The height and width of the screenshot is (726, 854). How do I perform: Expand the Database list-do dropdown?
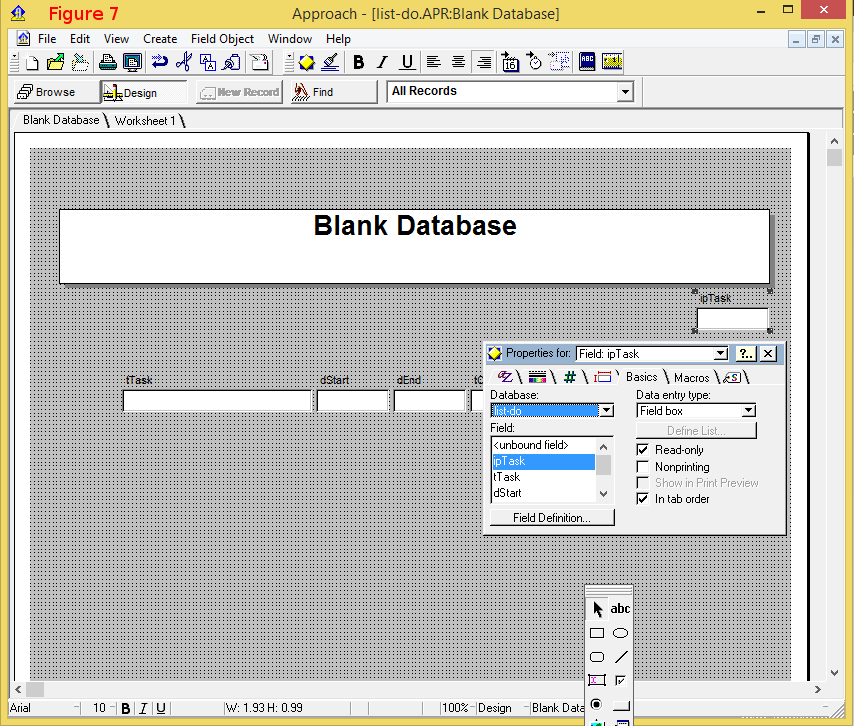tap(605, 411)
